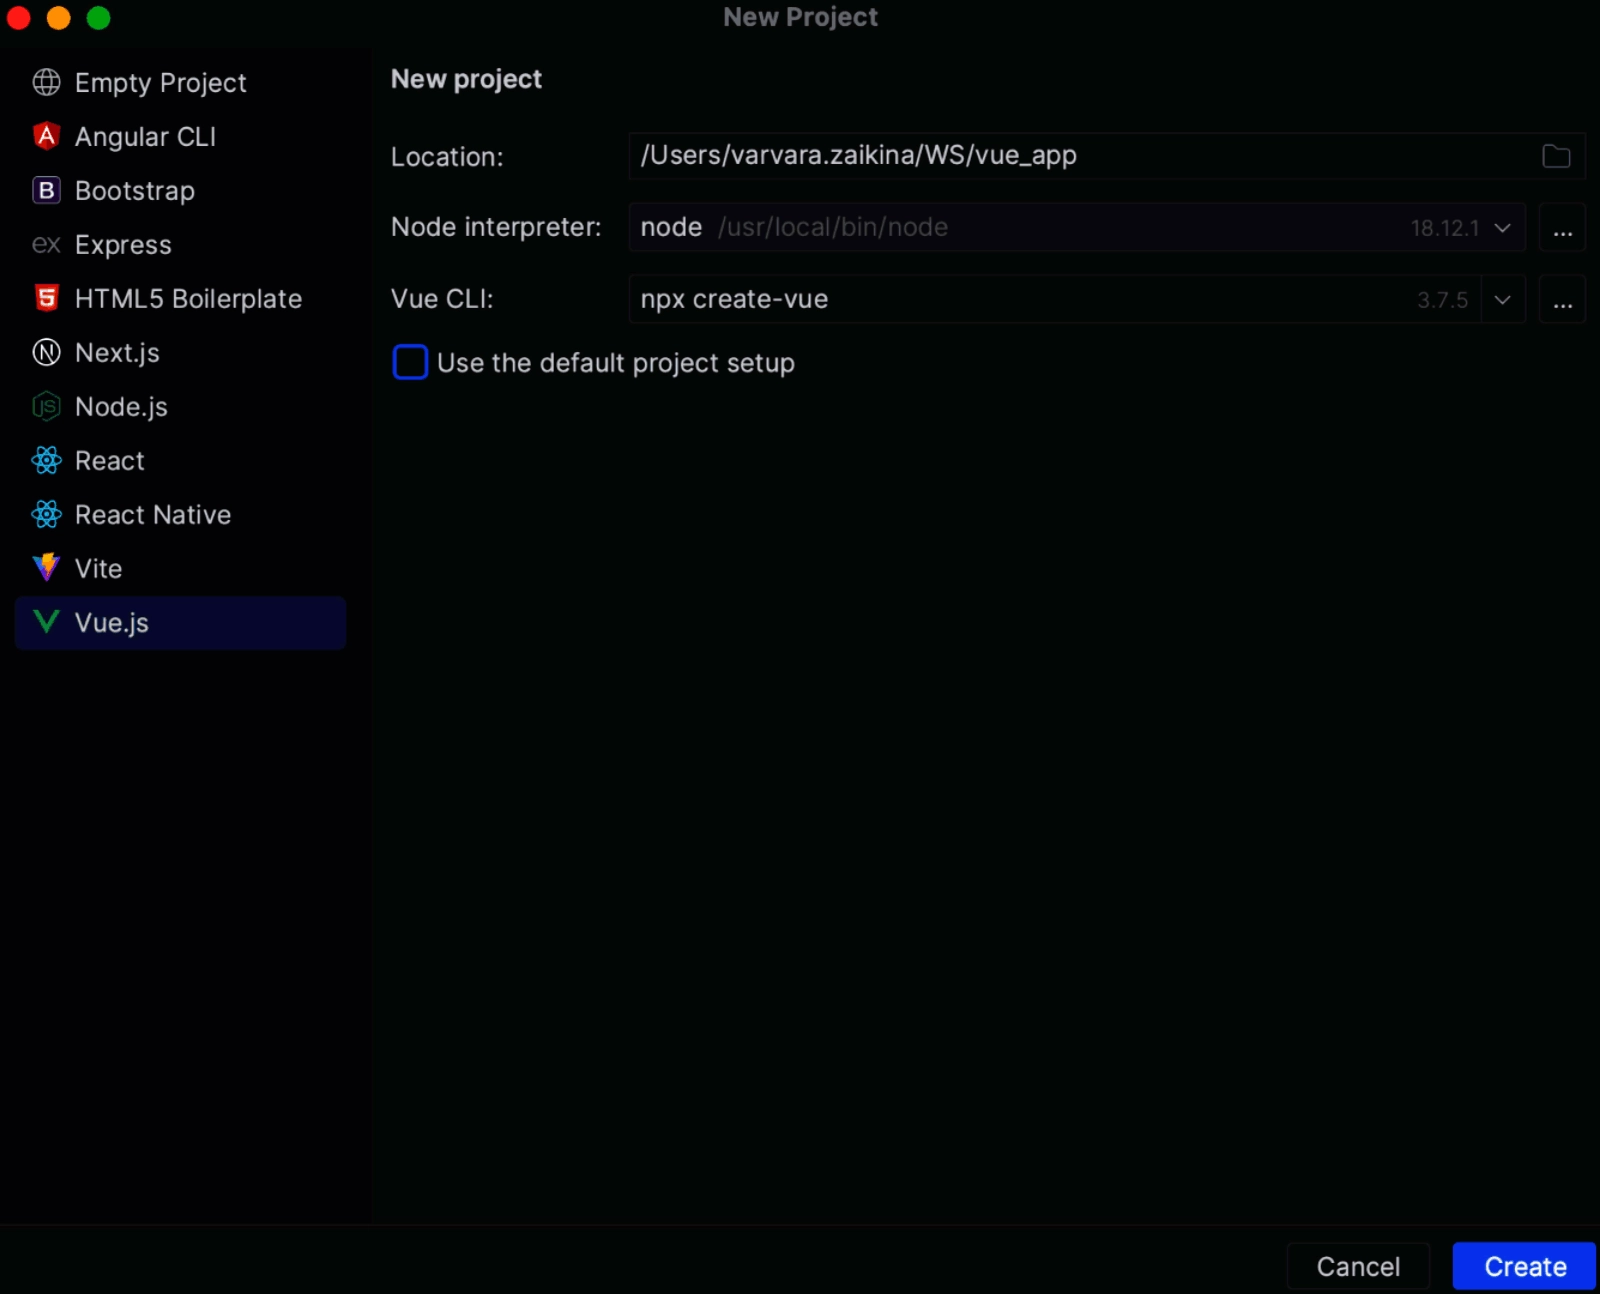The height and width of the screenshot is (1294, 1600).
Task: Expand the Node interpreter dropdown arrow
Action: (x=1502, y=228)
